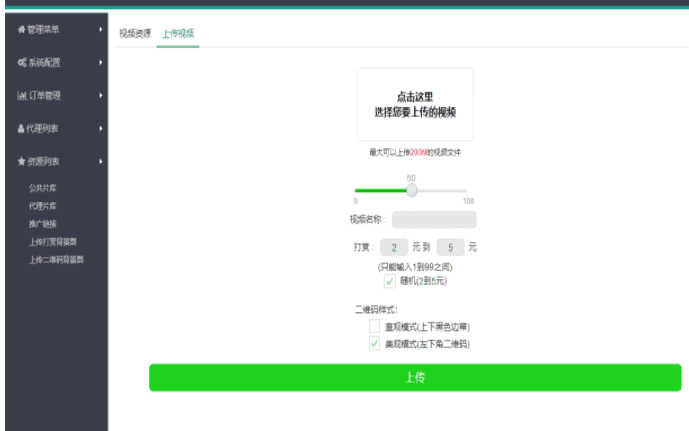This screenshot has width=689, height=431.
Task: Expand the 订单管理 arrow
Action: (x=101, y=95)
